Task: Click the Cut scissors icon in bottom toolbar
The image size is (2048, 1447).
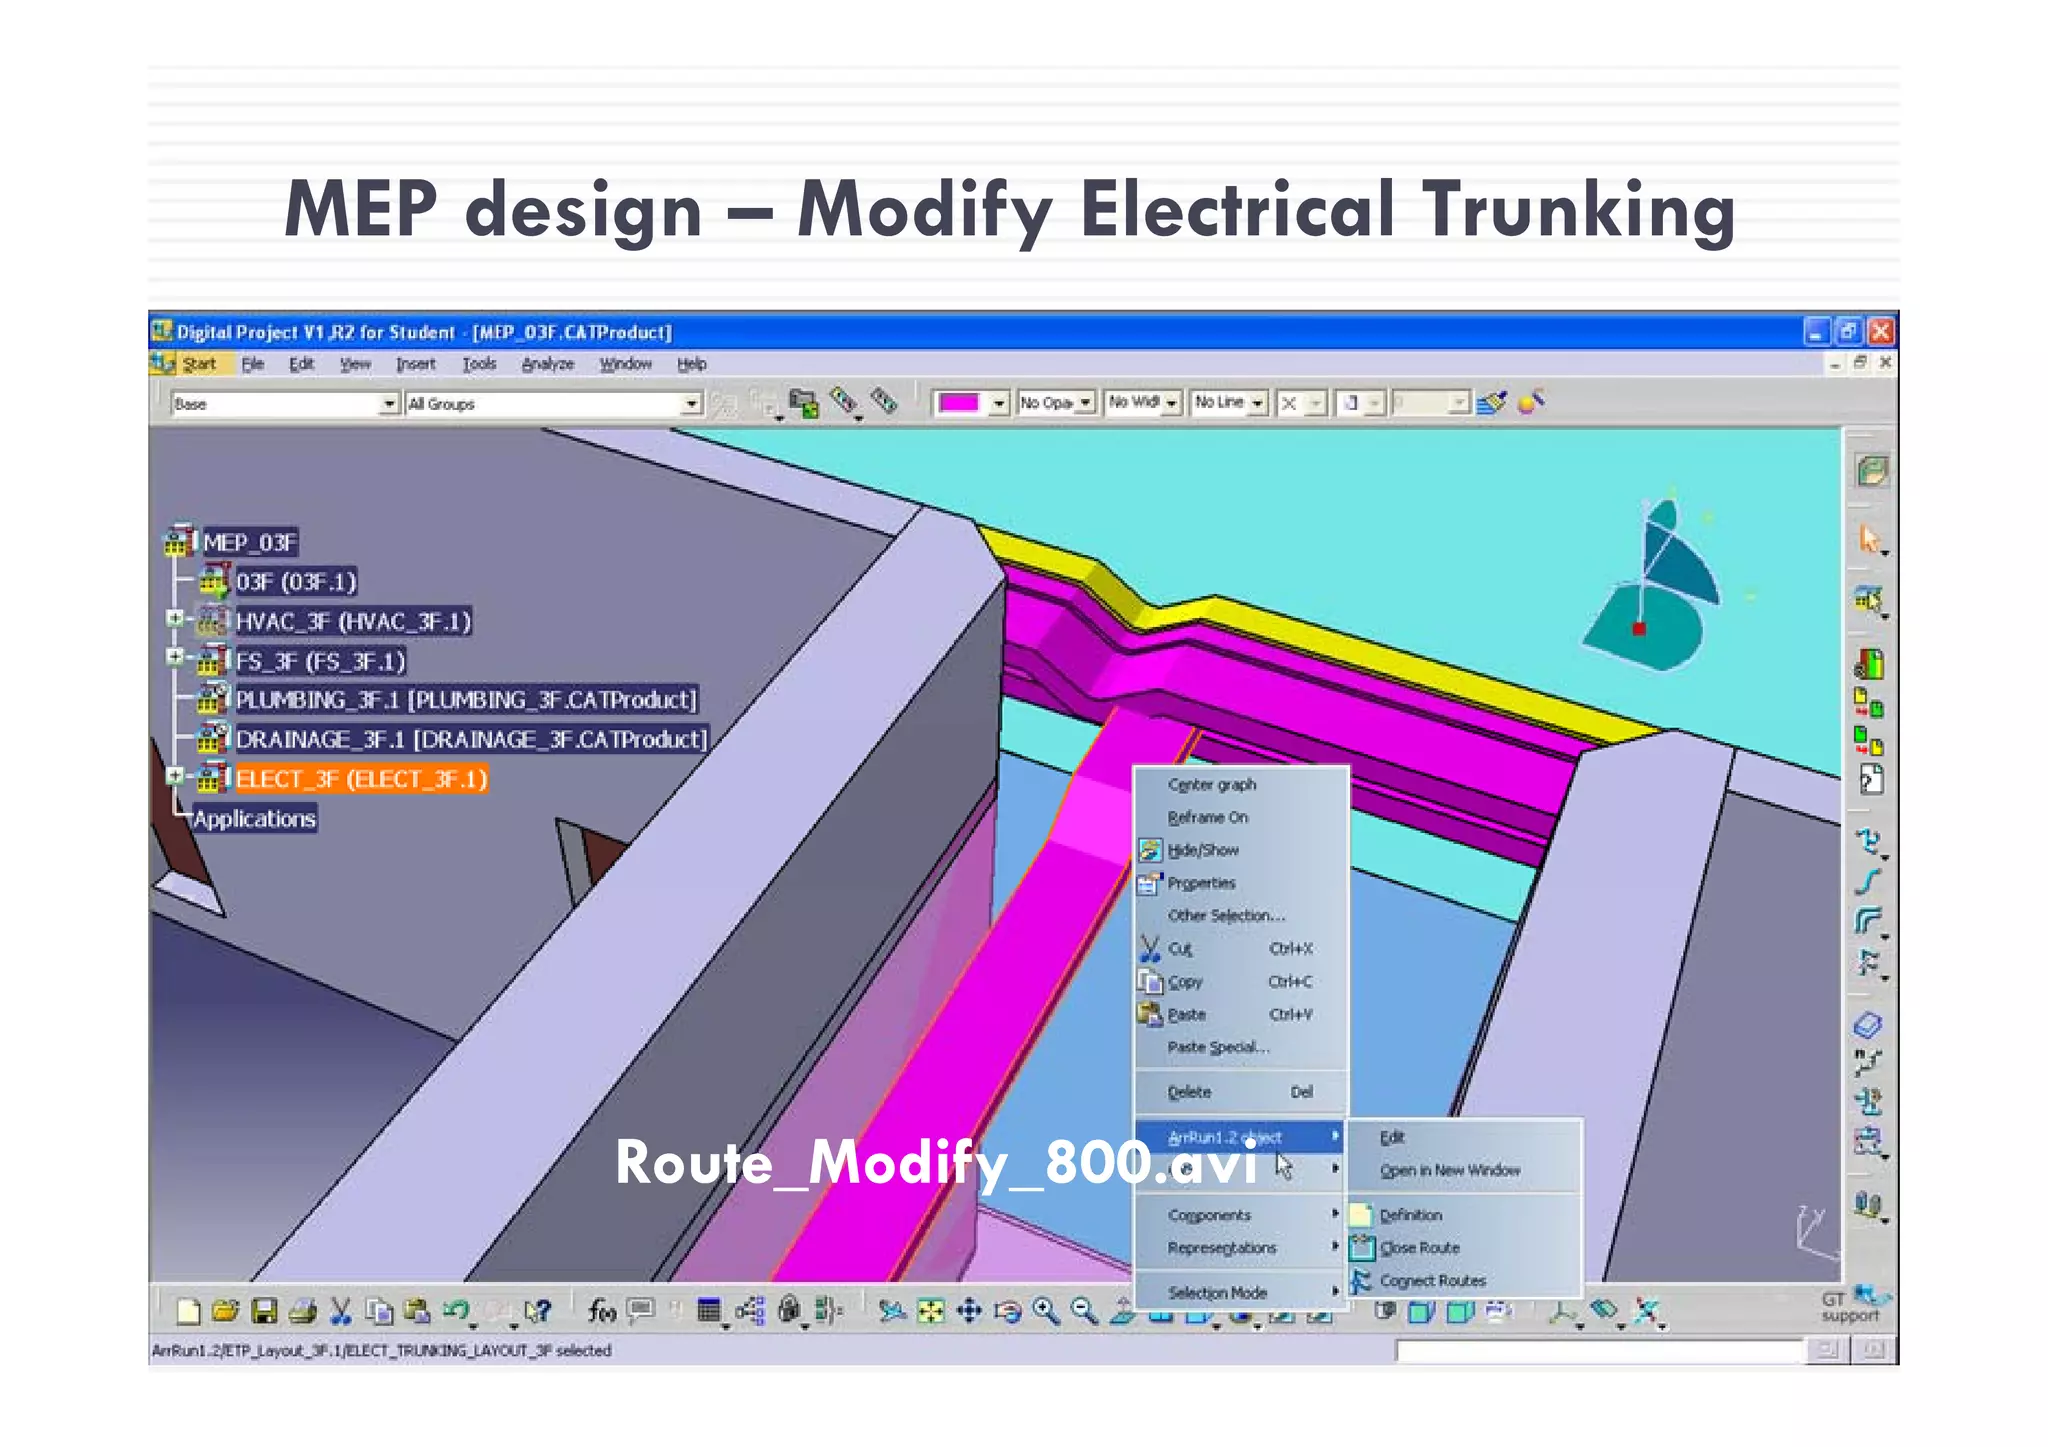Action: click(340, 1311)
